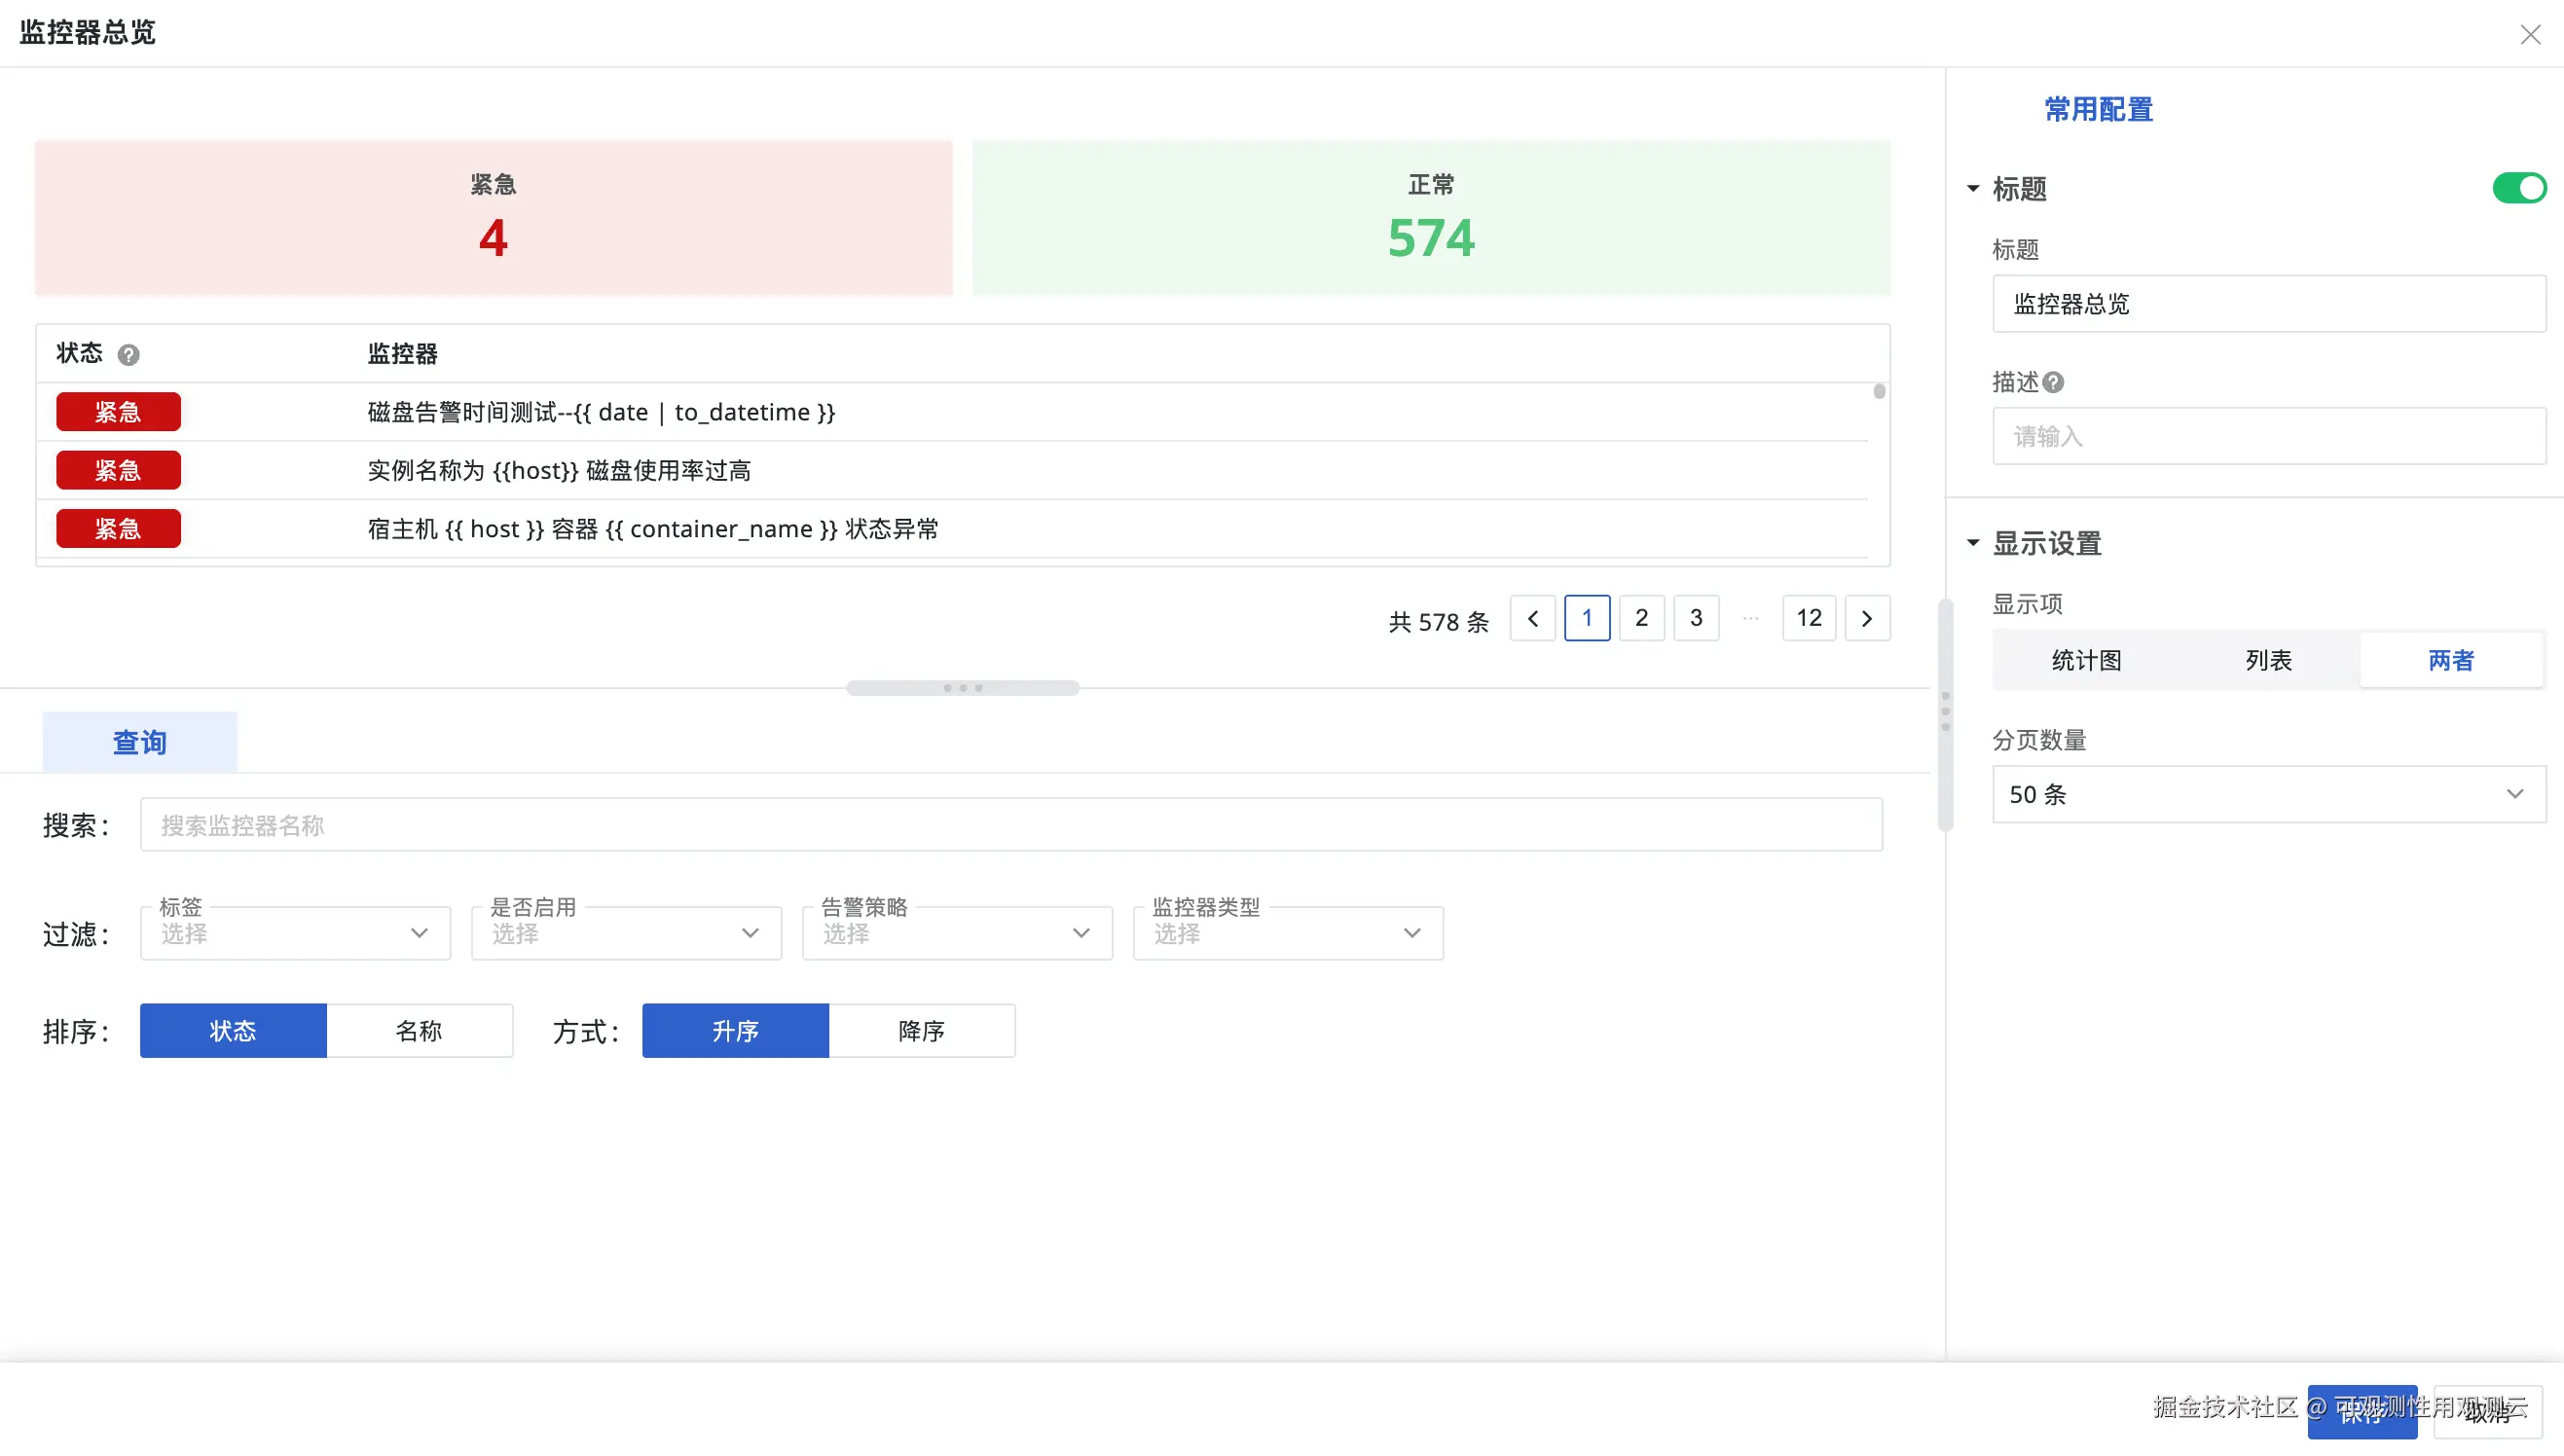Image resolution: width=2564 pixels, height=1456 pixels.
Task: Click the help icon beside 描述 label
Action: coord(2053,382)
